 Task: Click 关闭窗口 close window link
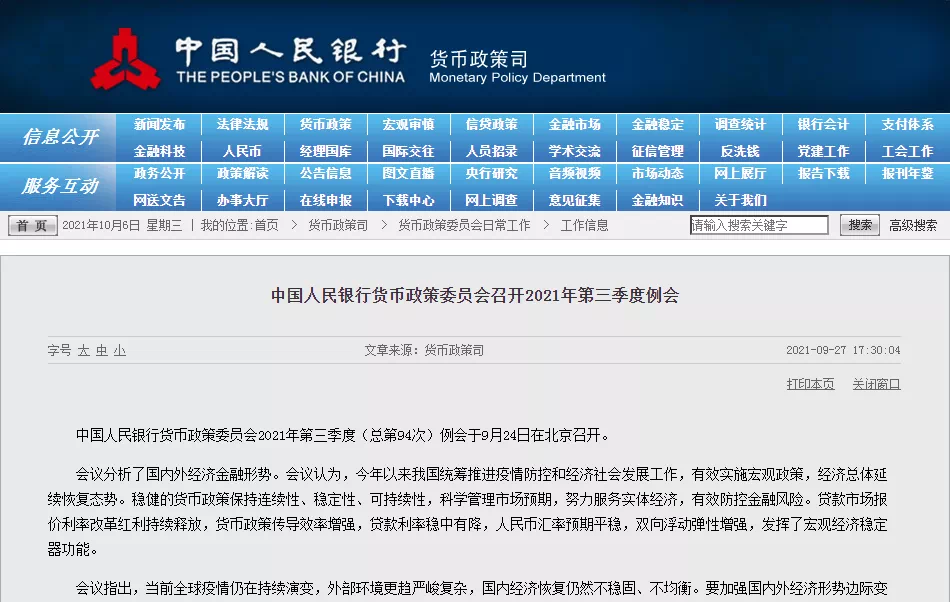(877, 384)
